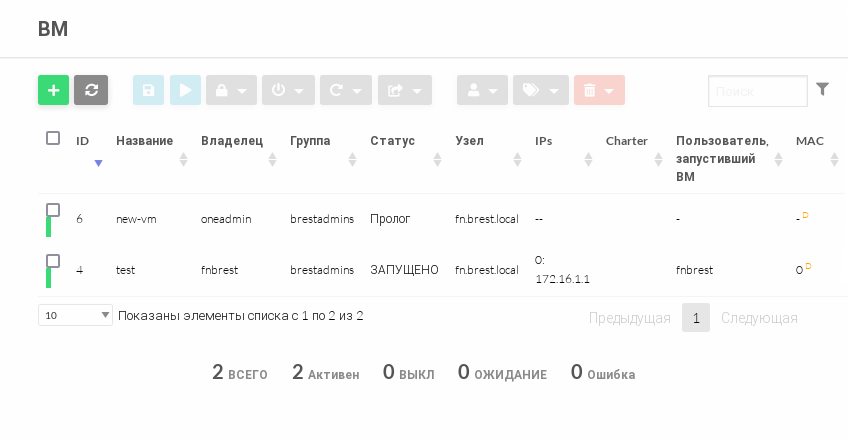Open the page size dropdown showing 10
The image size is (848, 440).
pyautogui.click(x=76, y=315)
